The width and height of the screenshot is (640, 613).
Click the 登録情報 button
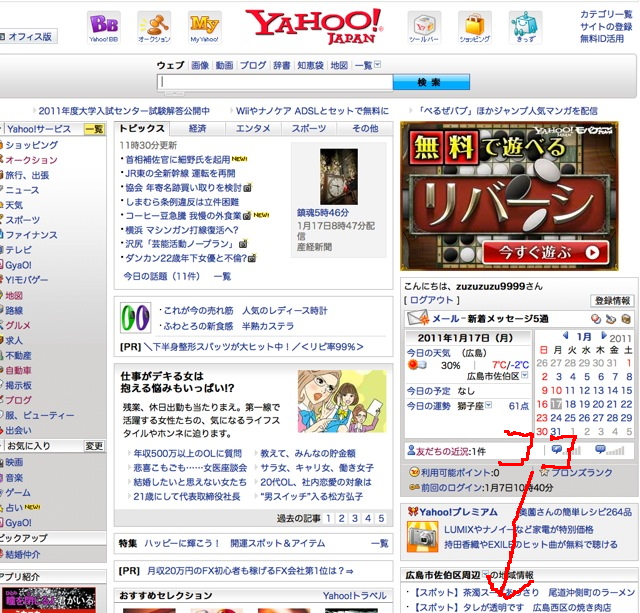pos(612,300)
